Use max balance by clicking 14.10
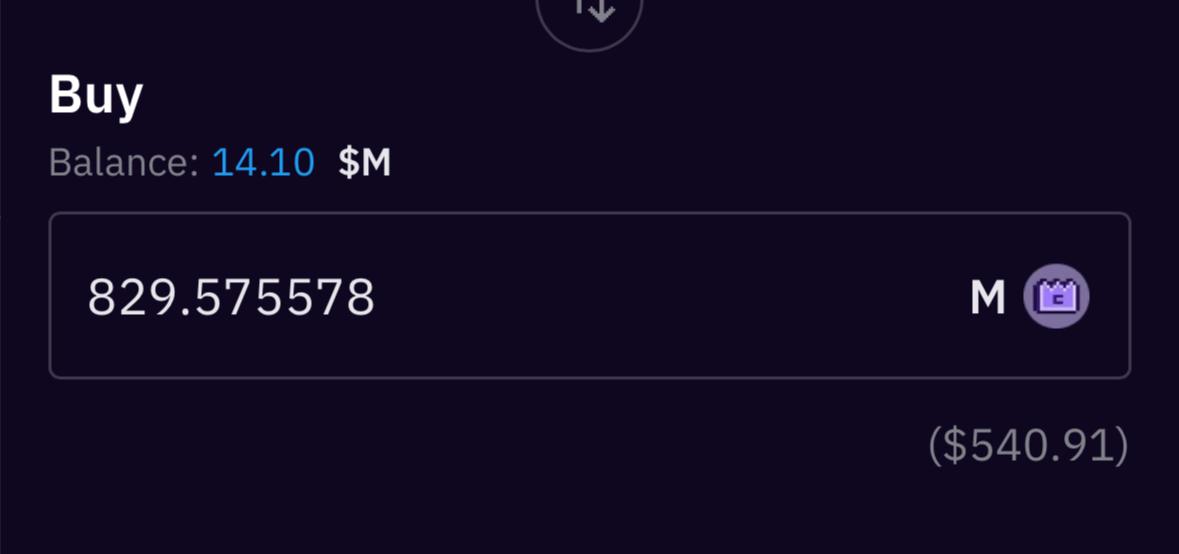This screenshot has width=1179, height=554. [263, 162]
